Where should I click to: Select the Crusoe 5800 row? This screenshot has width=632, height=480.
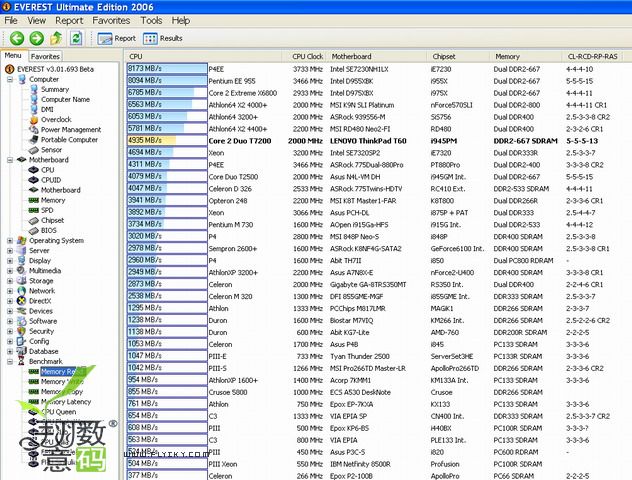[378, 392]
